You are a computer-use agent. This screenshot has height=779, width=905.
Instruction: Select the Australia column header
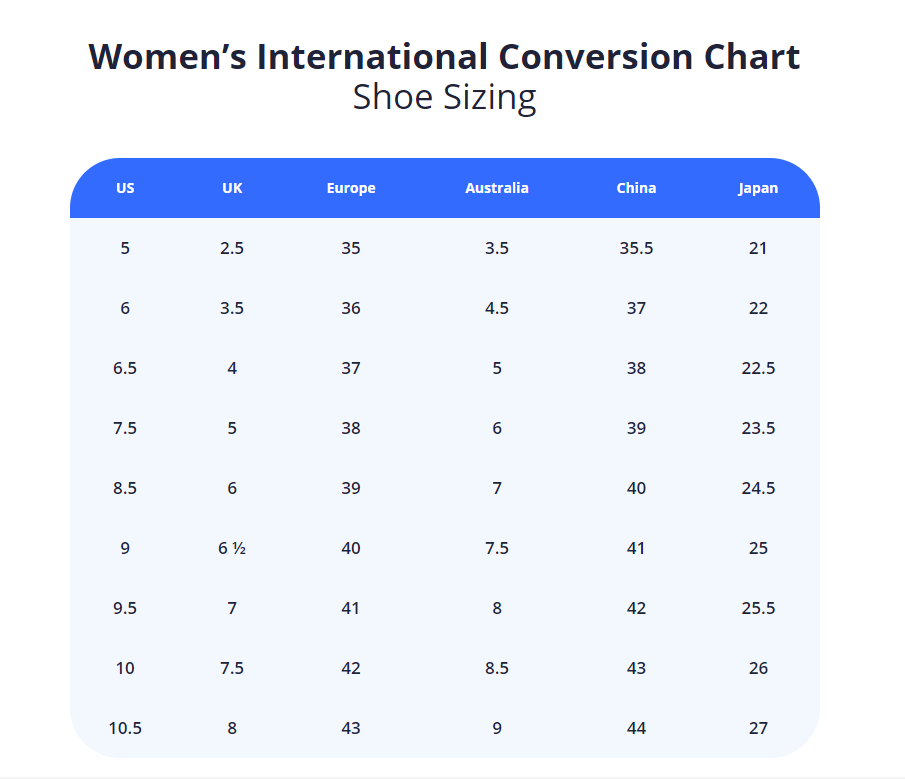tap(497, 188)
